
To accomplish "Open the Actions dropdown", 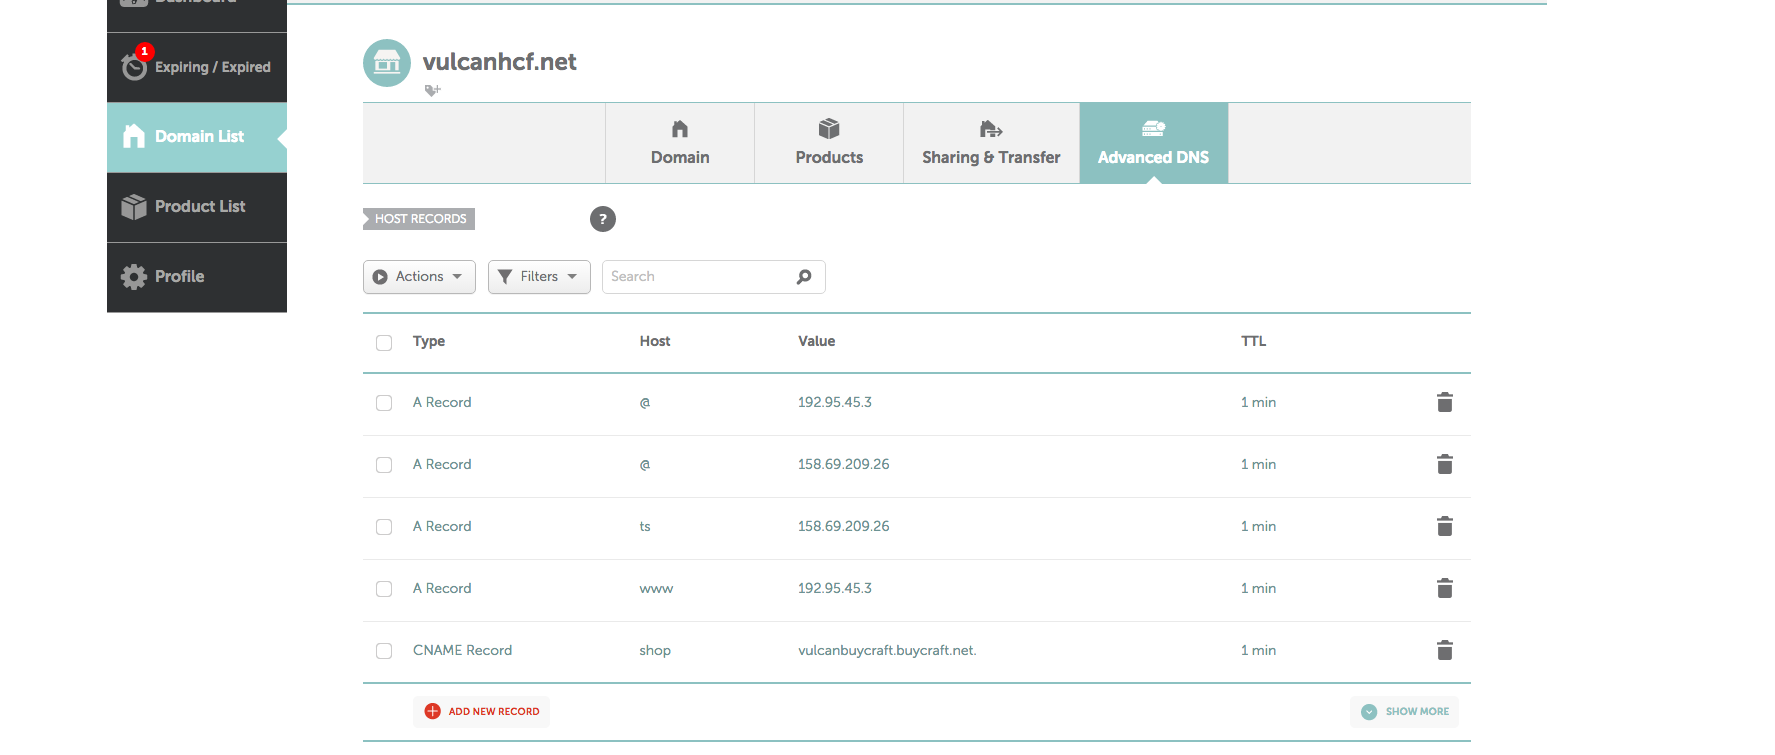I will (419, 277).
